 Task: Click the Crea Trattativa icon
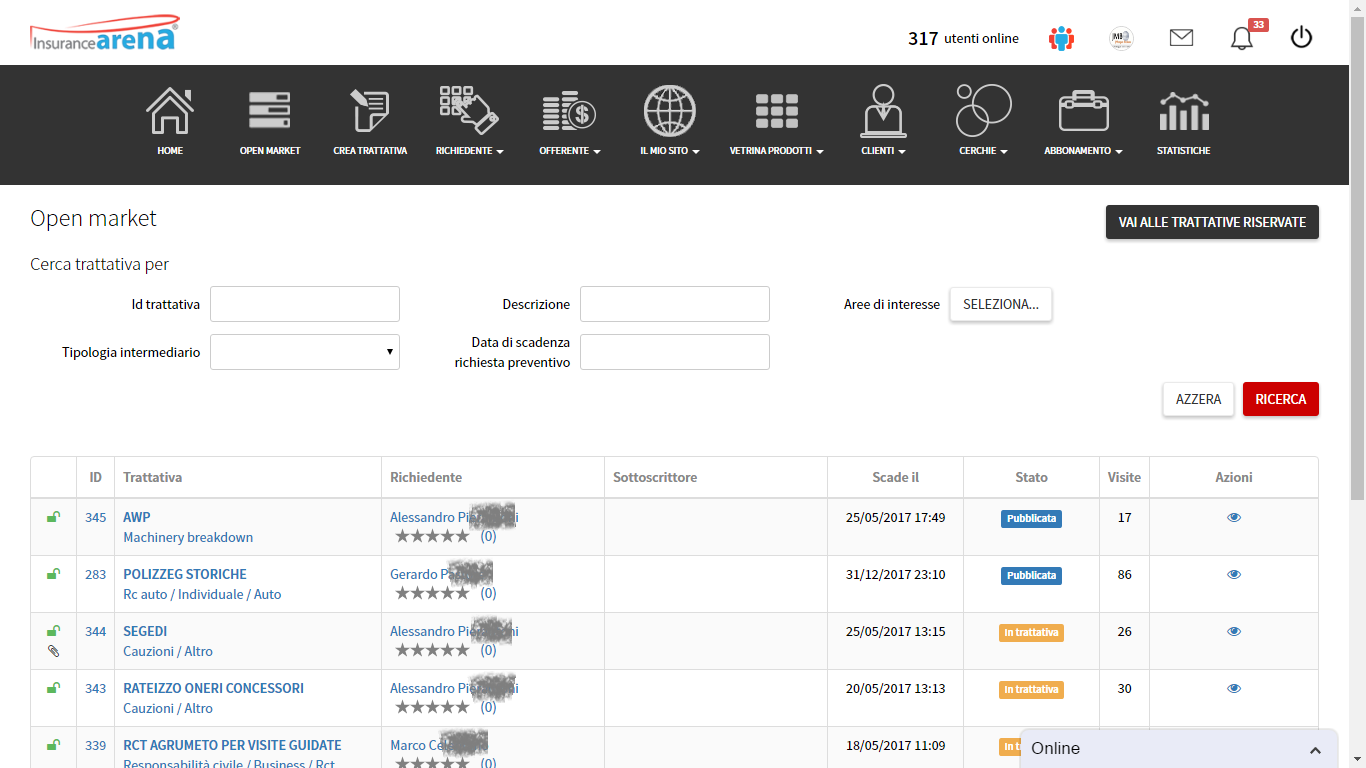click(x=370, y=111)
